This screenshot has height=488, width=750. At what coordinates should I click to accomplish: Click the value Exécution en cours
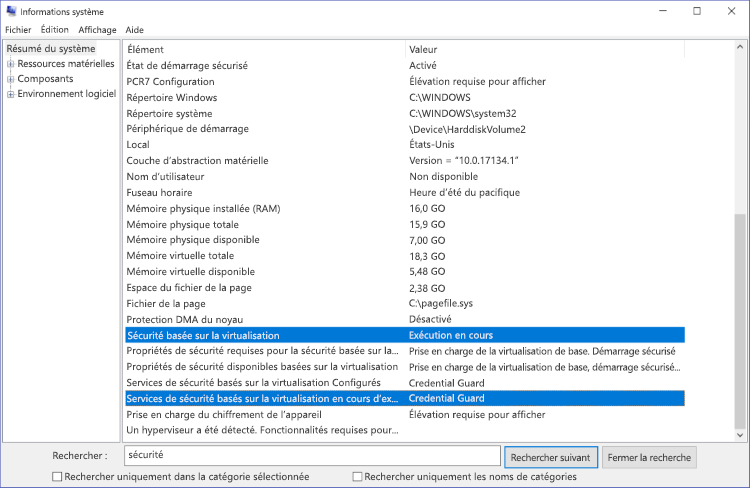451,335
